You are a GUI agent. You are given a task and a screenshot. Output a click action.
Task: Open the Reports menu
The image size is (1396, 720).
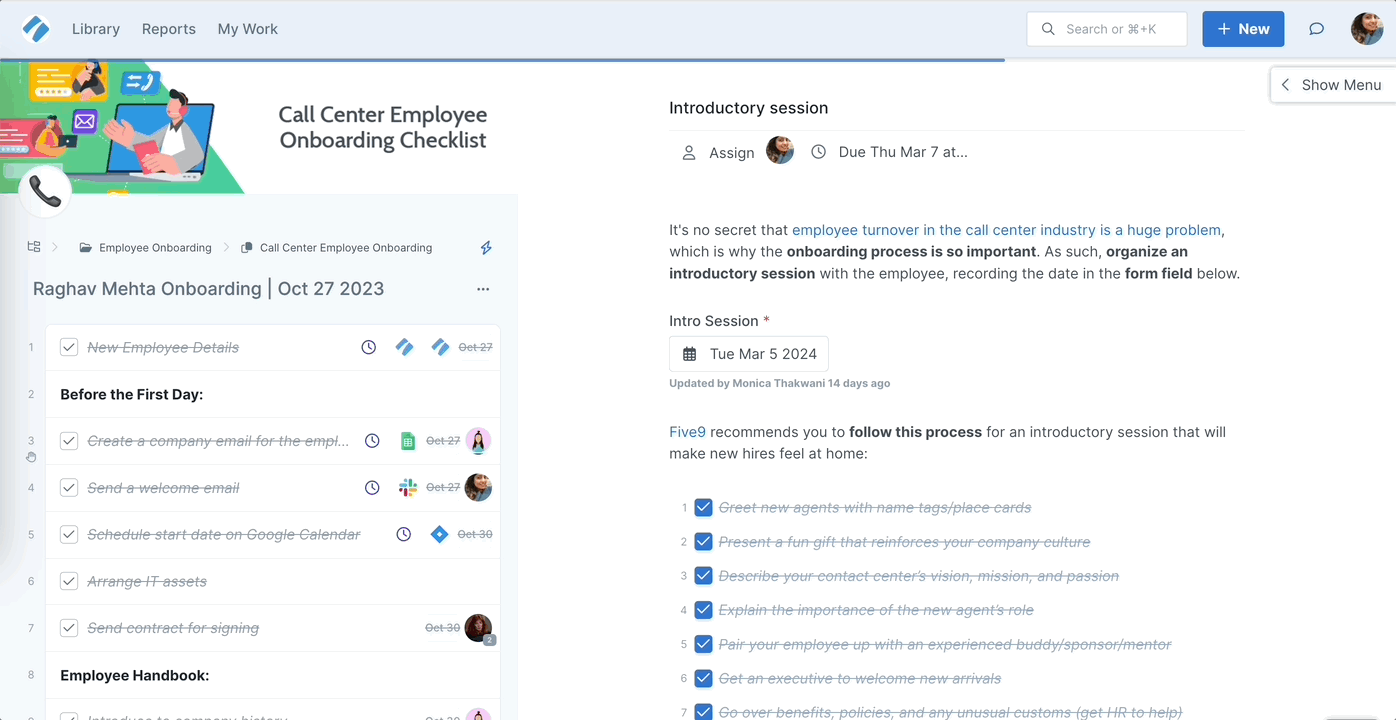pos(169,29)
